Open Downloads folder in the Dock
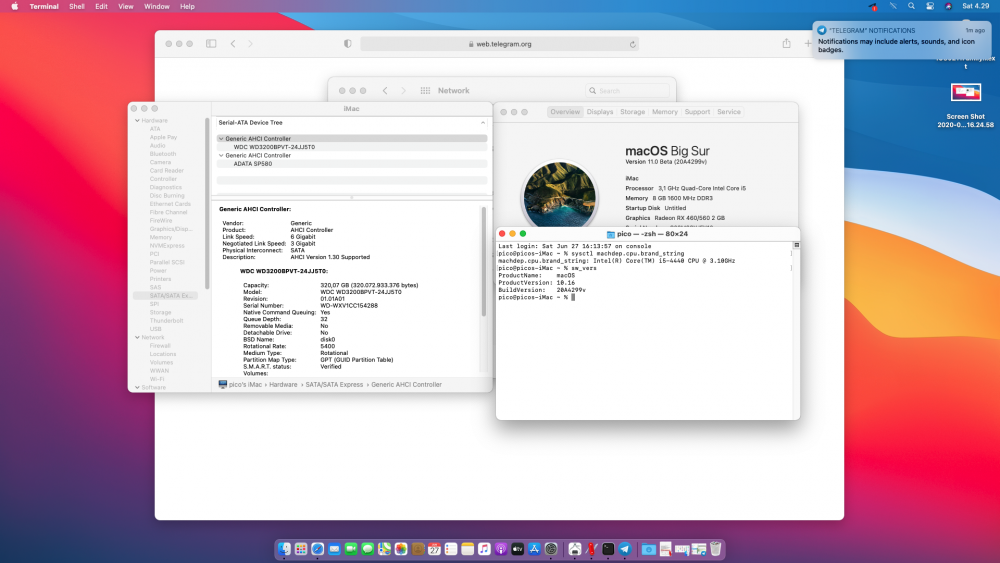 point(649,549)
